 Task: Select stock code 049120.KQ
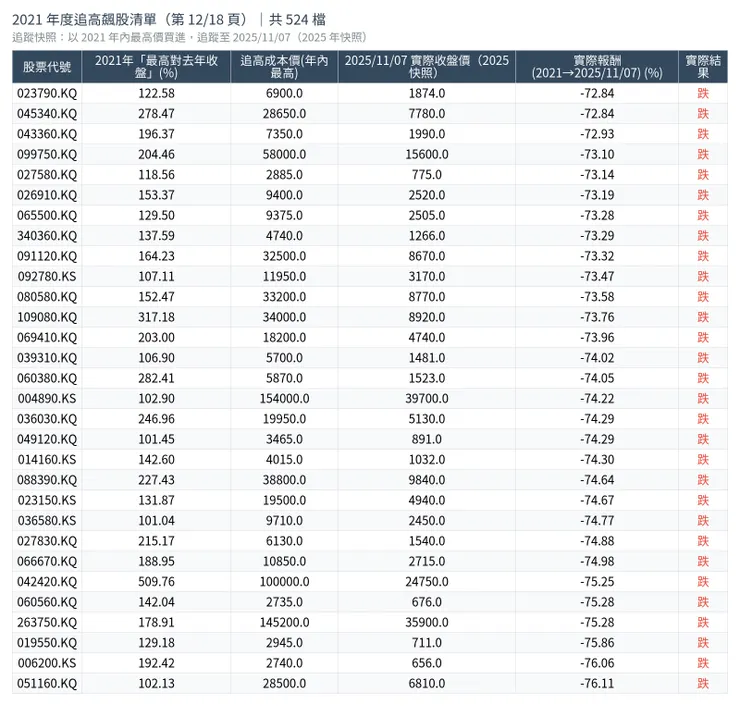tap(47, 439)
